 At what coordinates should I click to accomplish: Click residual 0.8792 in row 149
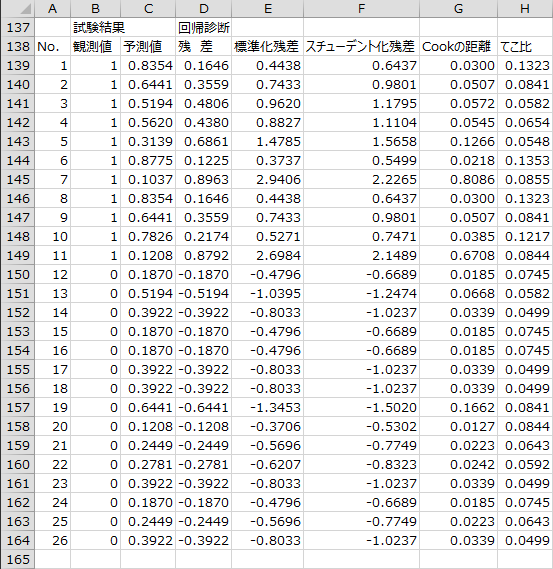click(x=204, y=255)
